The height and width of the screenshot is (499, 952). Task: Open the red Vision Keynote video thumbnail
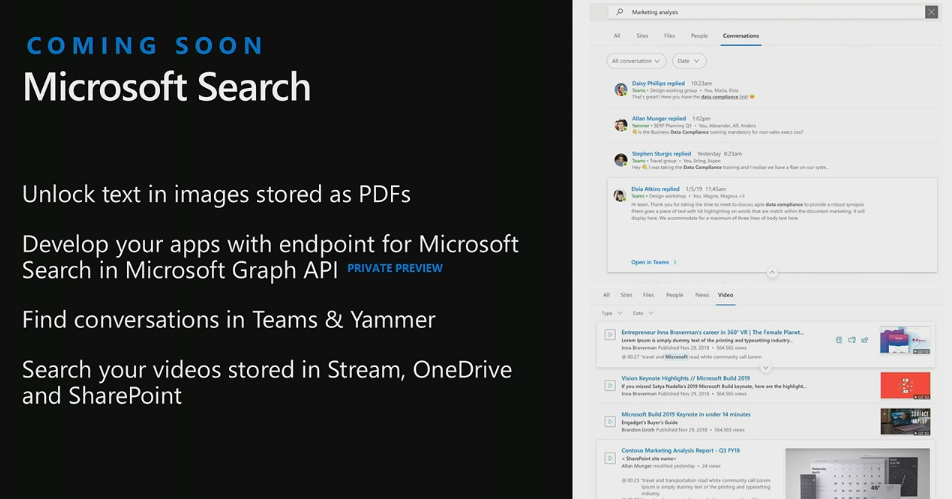pyautogui.click(x=905, y=385)
